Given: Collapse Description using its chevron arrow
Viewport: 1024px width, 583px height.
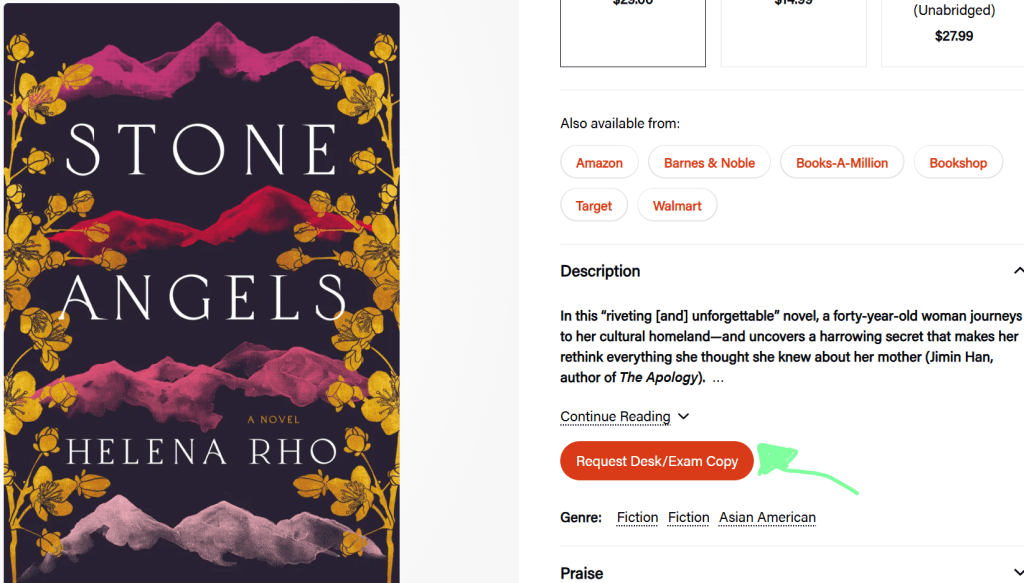Looking at the screenshot, I should point(1018,271).
